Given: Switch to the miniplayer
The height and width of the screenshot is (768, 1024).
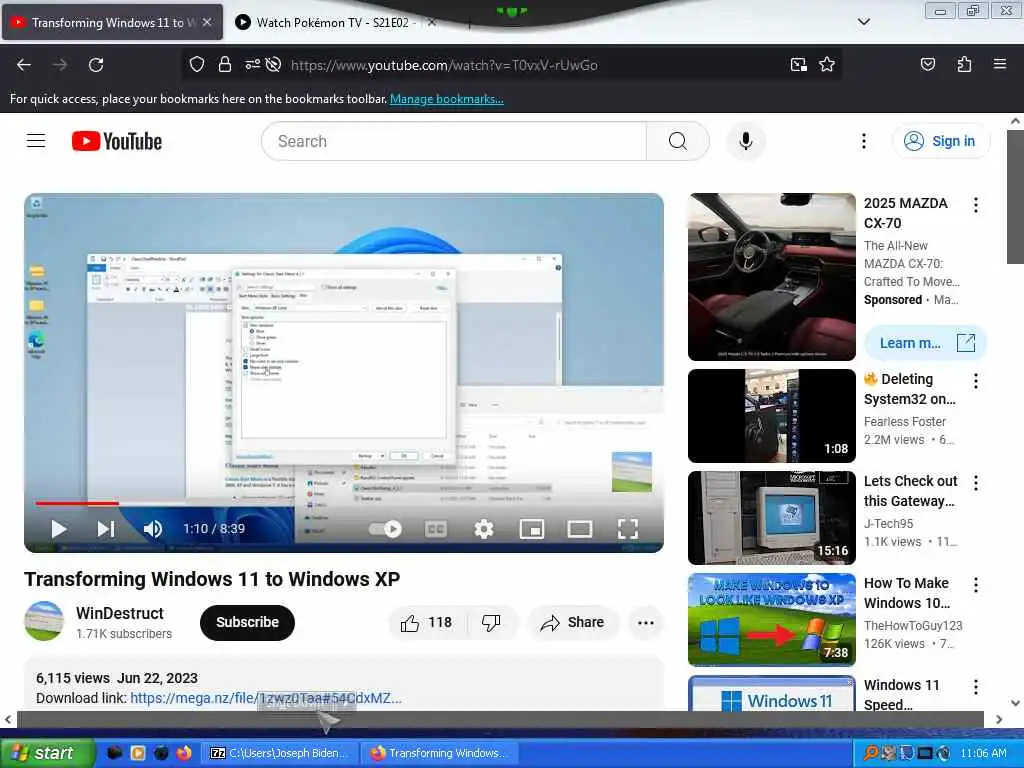Looking at the screenshot, I should (x=532, y=529).
